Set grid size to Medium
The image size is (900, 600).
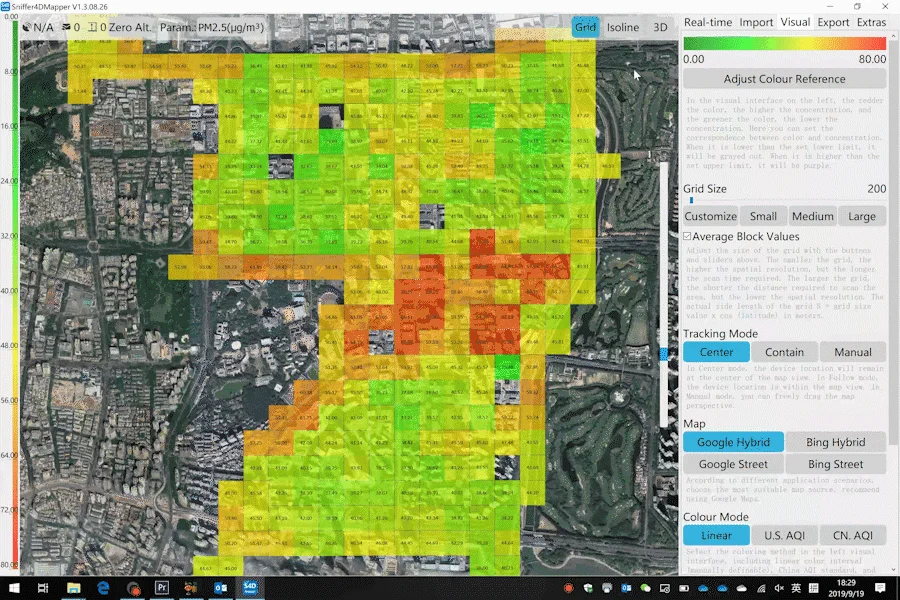[812, 216]
